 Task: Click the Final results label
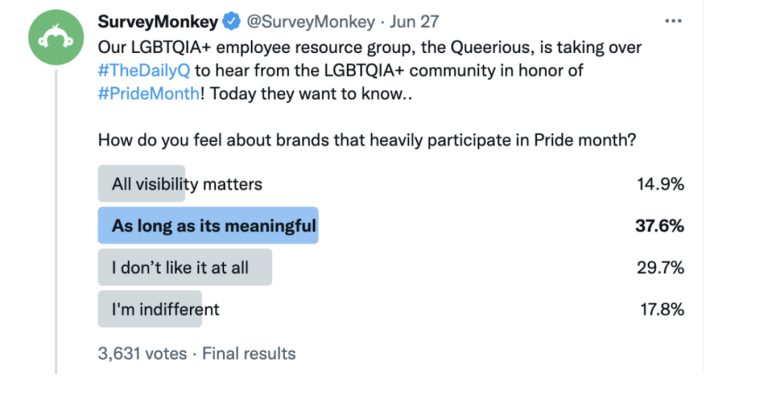click(249, 354)
